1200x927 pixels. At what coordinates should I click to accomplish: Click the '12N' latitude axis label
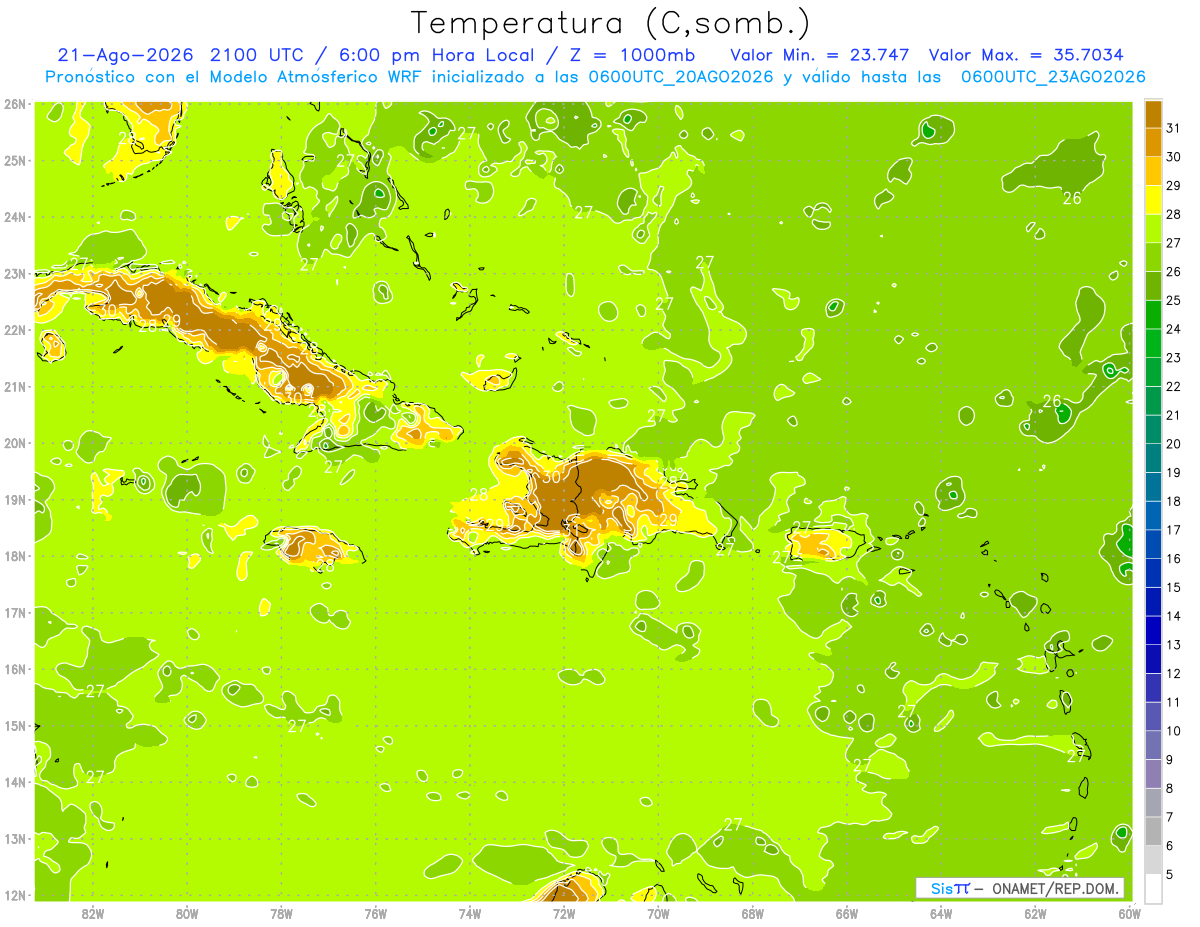(x=14, y=895)
